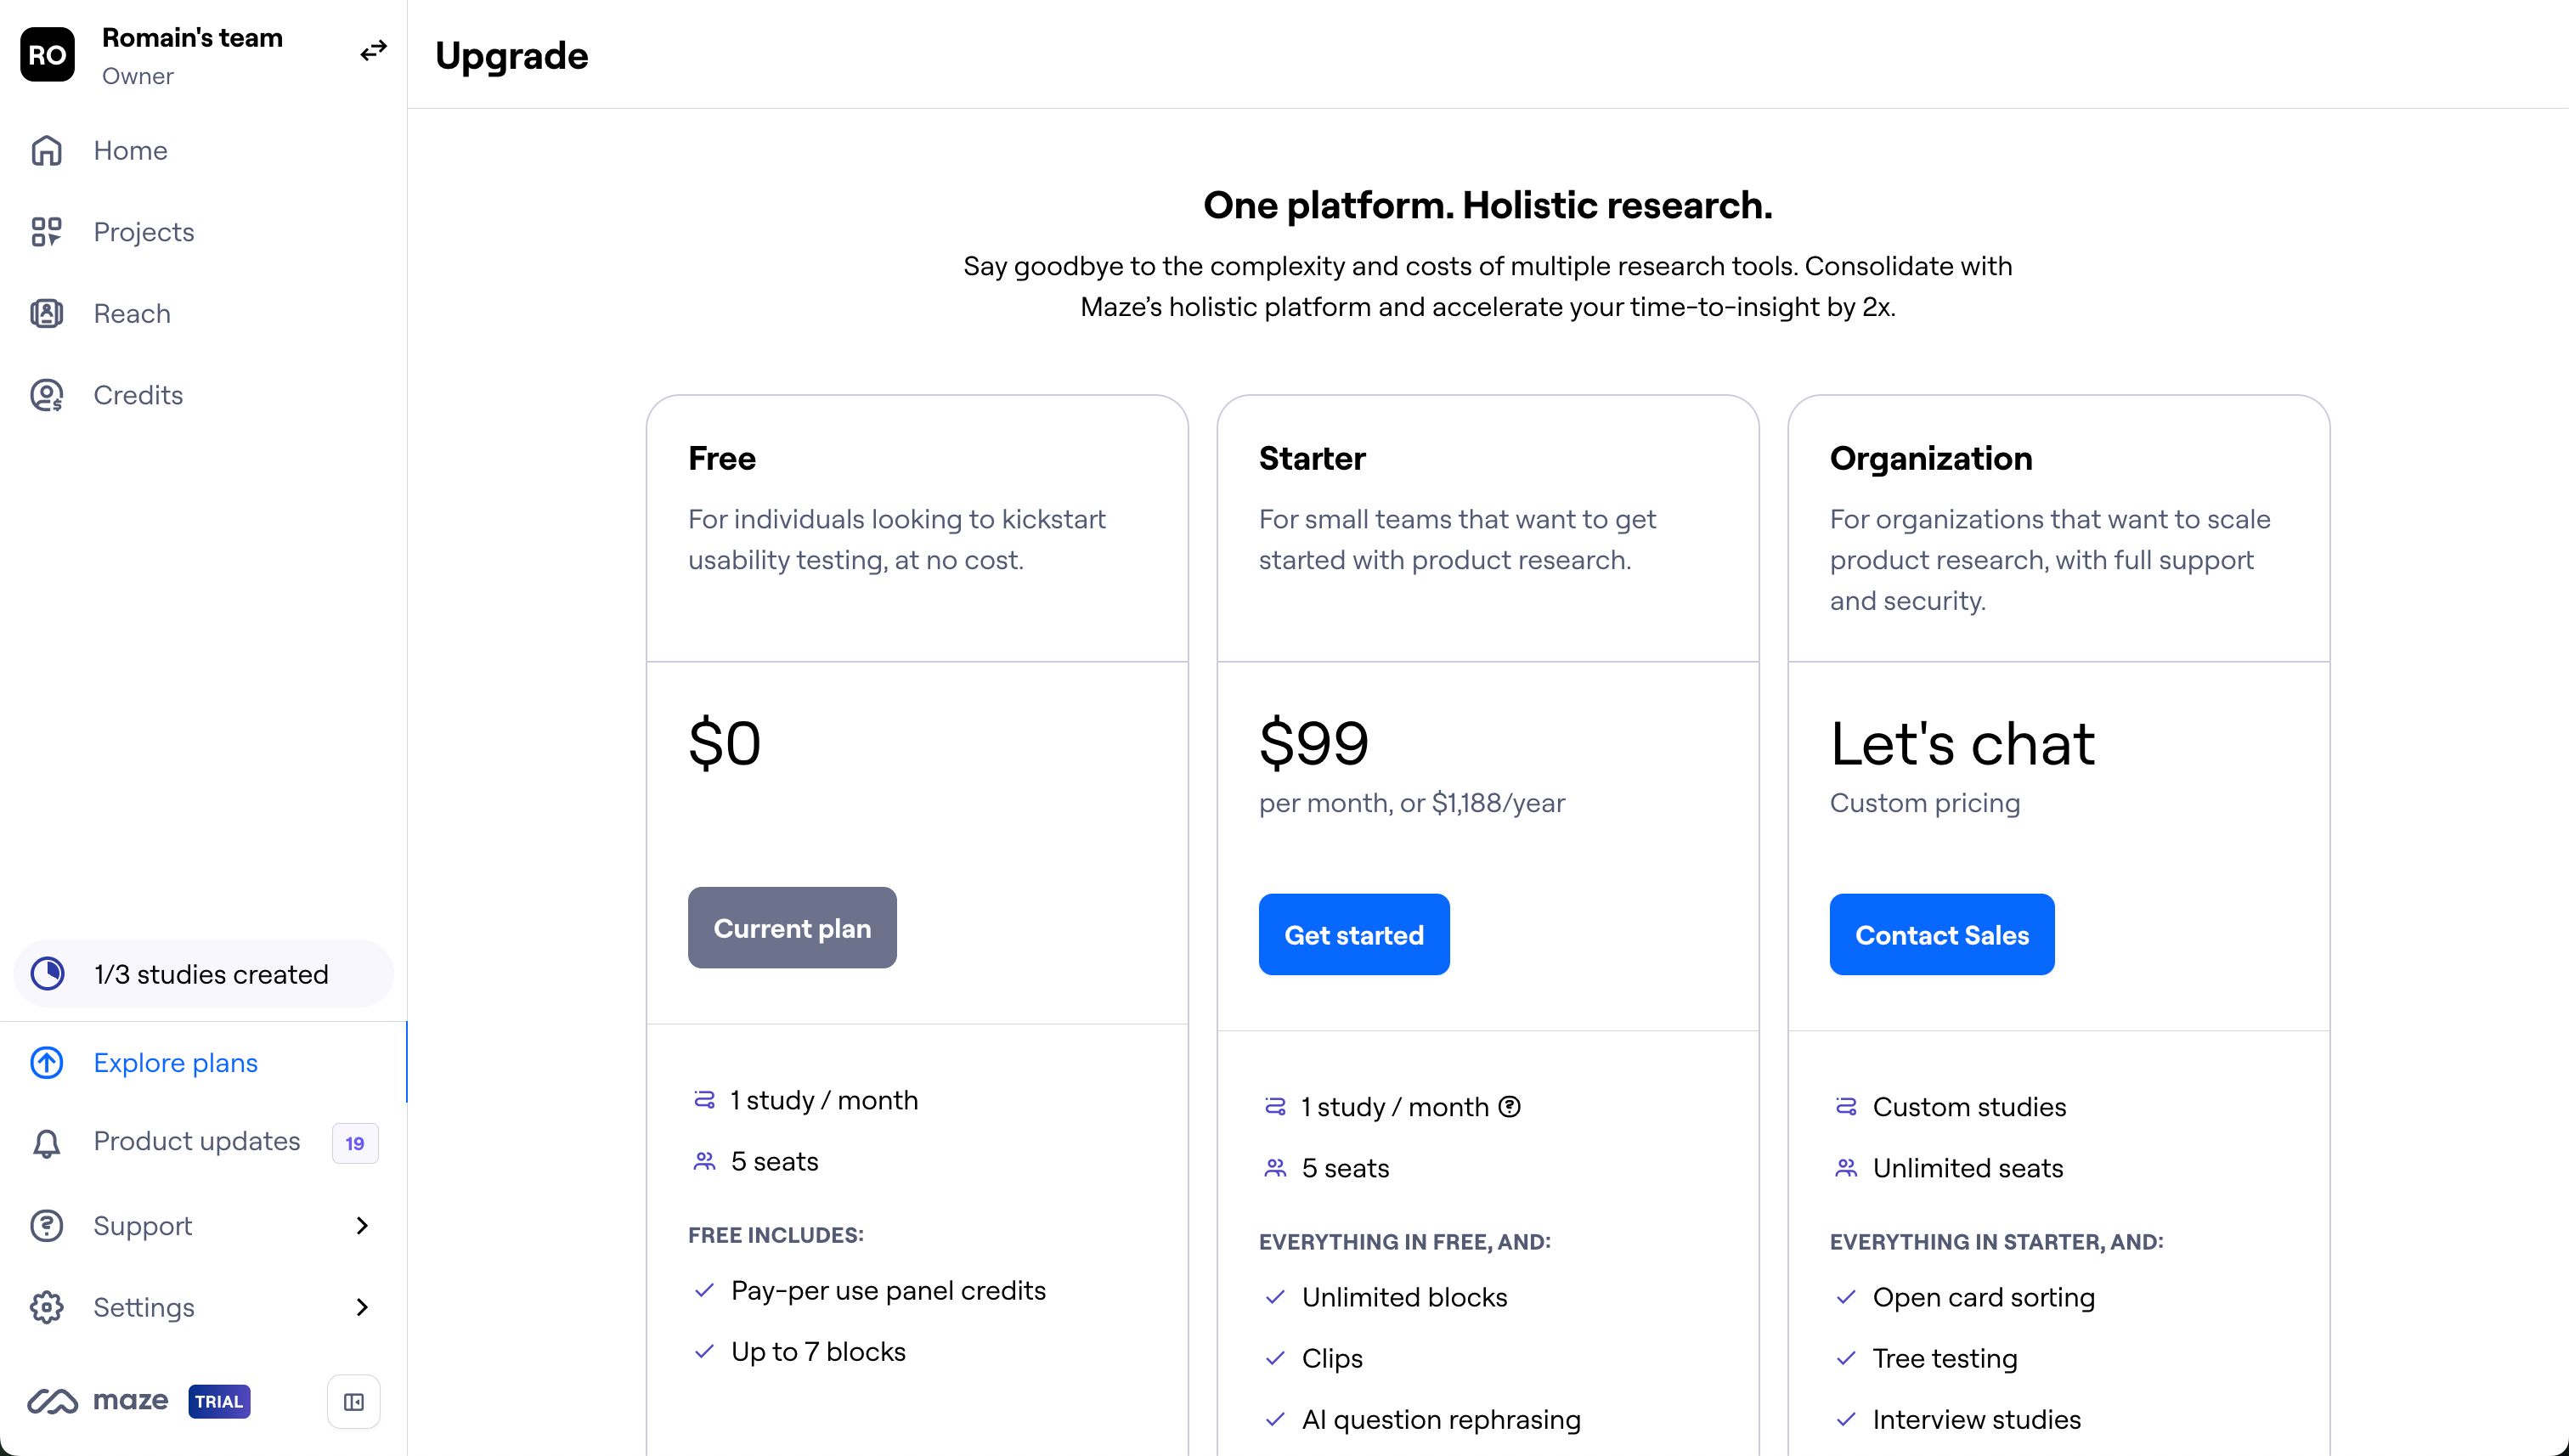Viewport: 2569px width, 1456px height.
Task: Click the study icon in Organization plan
Action: [x=1846, y=1107]
